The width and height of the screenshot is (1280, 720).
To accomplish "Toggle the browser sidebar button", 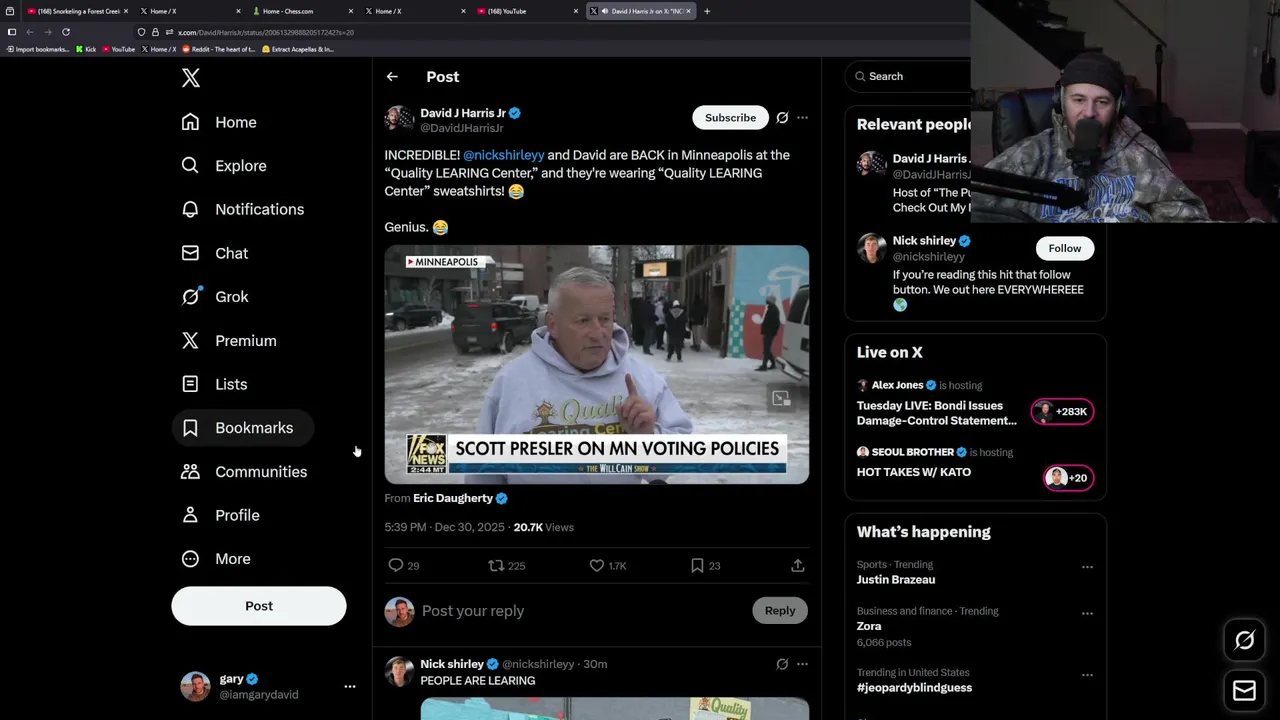I will [11, 32].
